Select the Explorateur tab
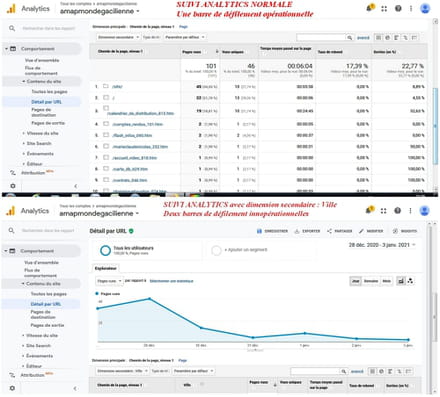The image size is (440, 397). coord(105,268)
